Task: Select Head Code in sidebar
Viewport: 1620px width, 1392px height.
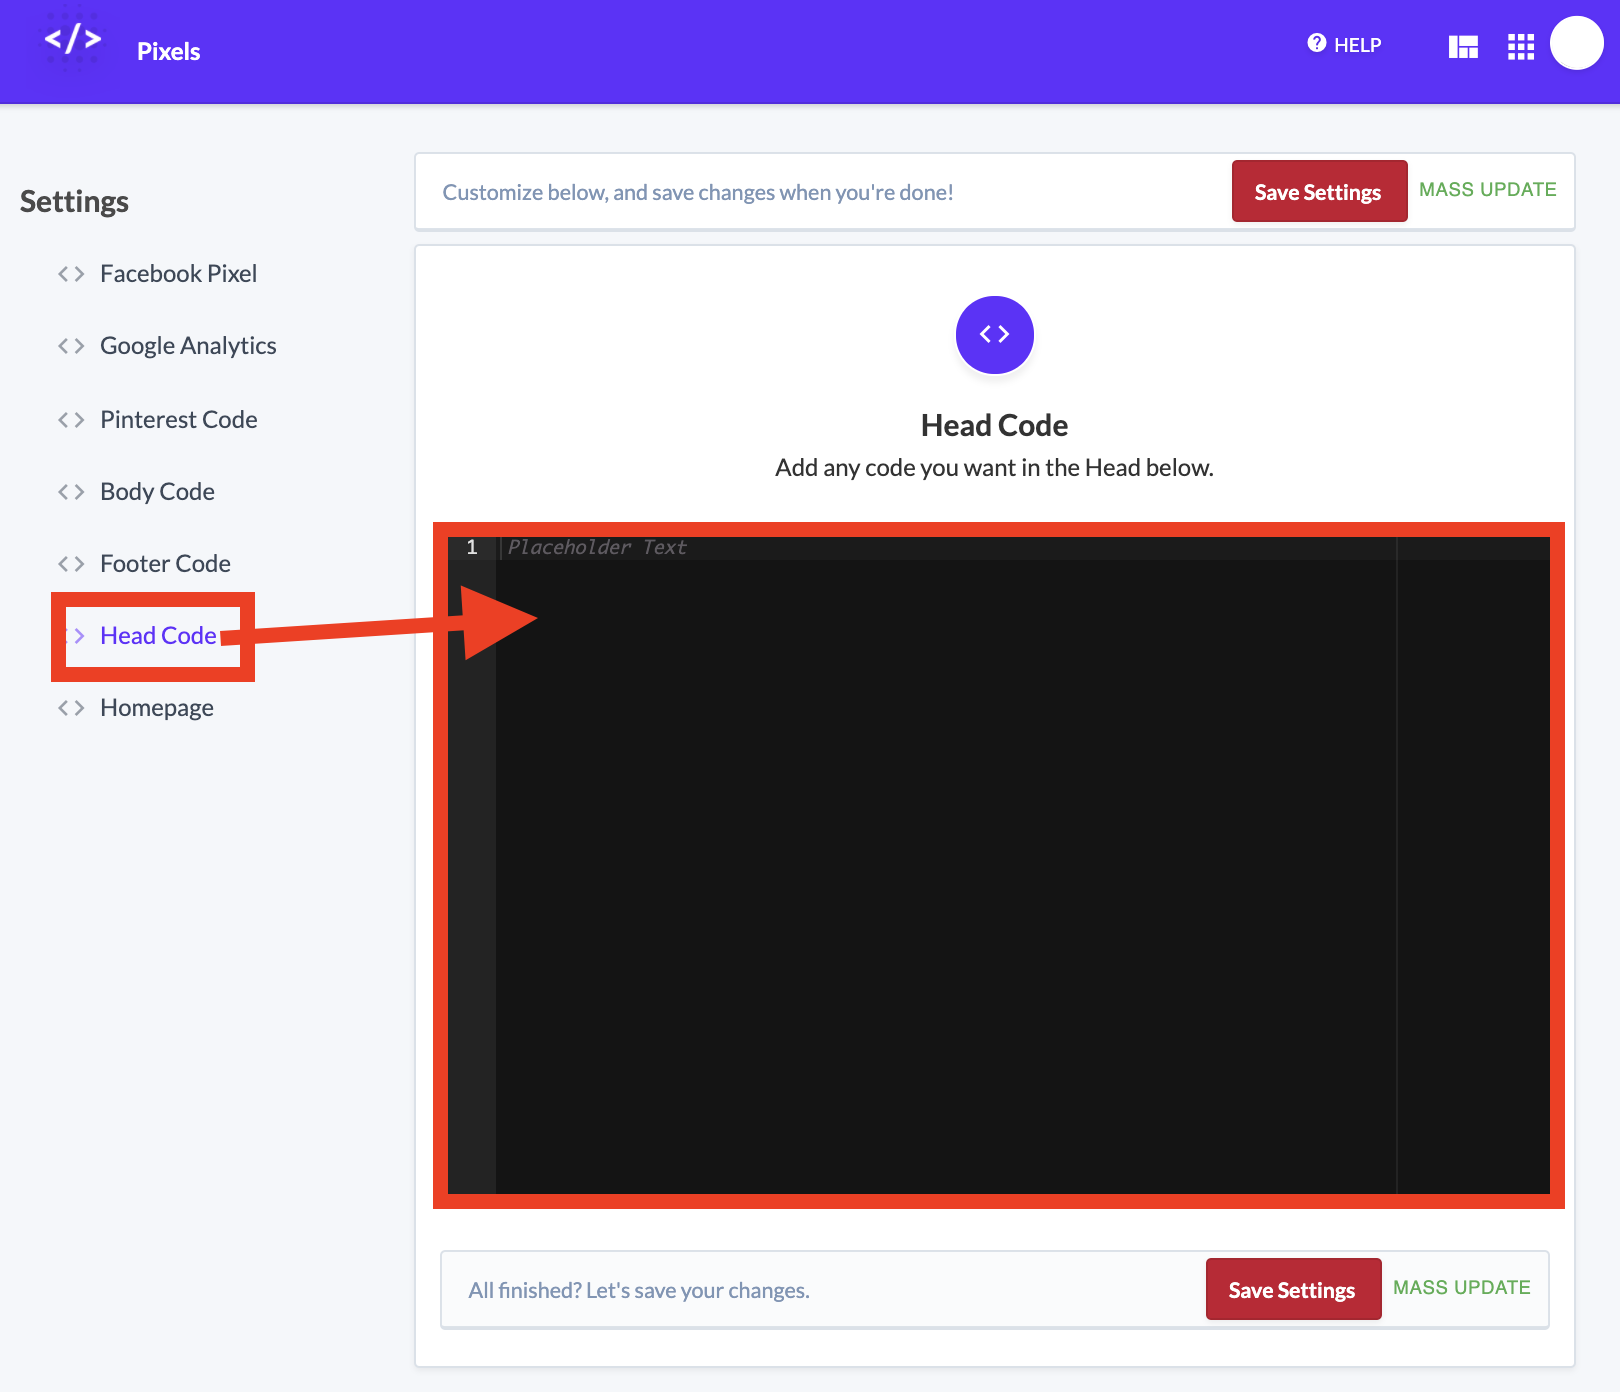Action: pos(158,636)
